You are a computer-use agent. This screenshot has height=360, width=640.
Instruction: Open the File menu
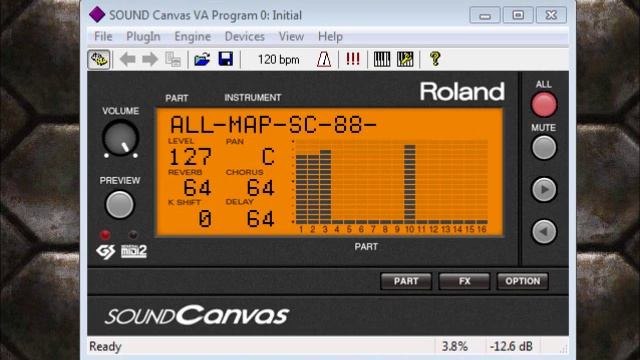[x=103, y=36]
